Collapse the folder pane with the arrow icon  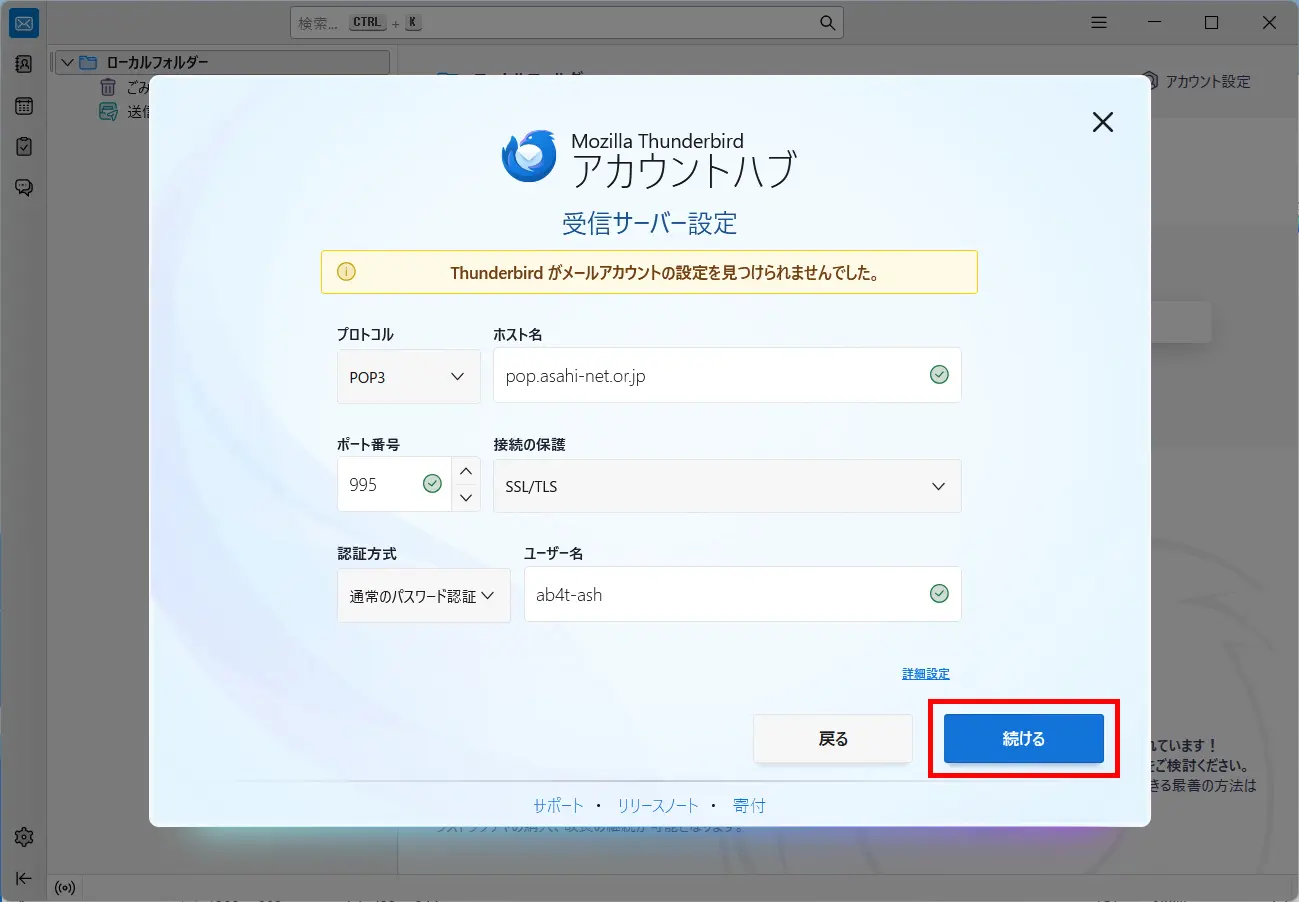23,879
